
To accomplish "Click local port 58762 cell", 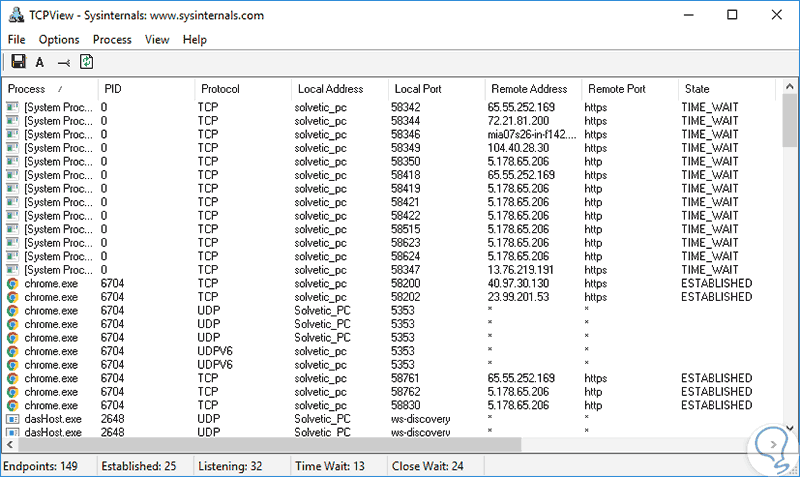I will tap(406, 392).
